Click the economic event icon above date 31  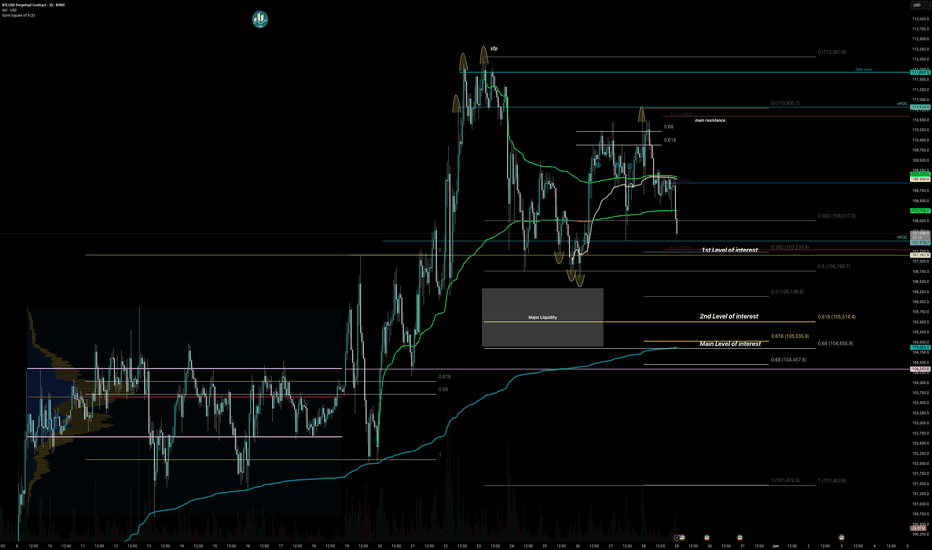point(740,538)
